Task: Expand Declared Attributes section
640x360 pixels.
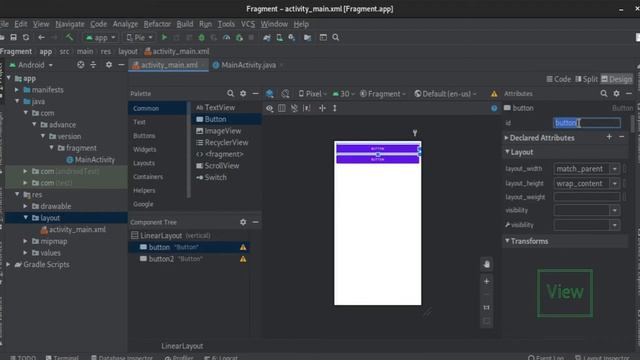Action: coord(507,138)
